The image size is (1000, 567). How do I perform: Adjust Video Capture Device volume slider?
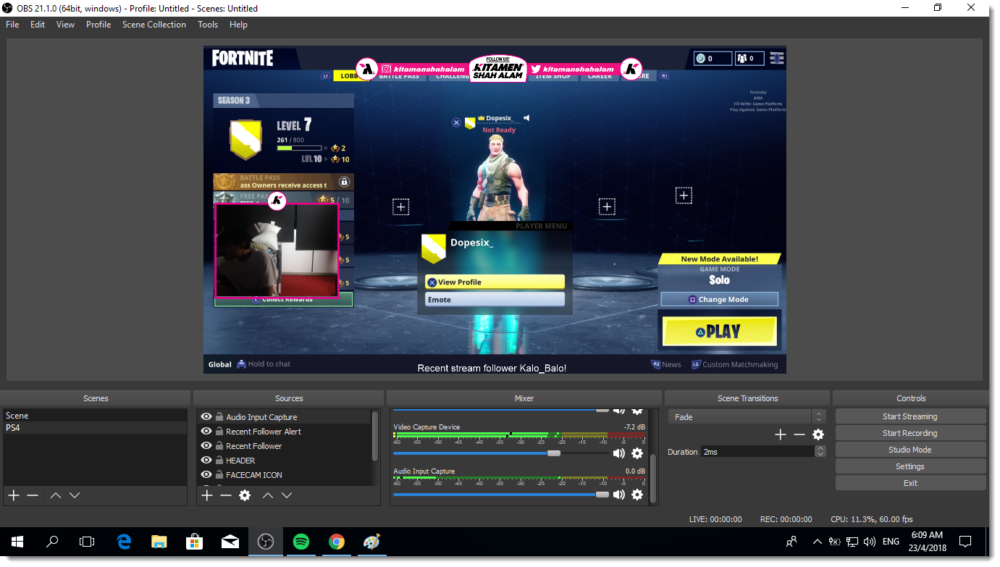(x=554, y=453)
